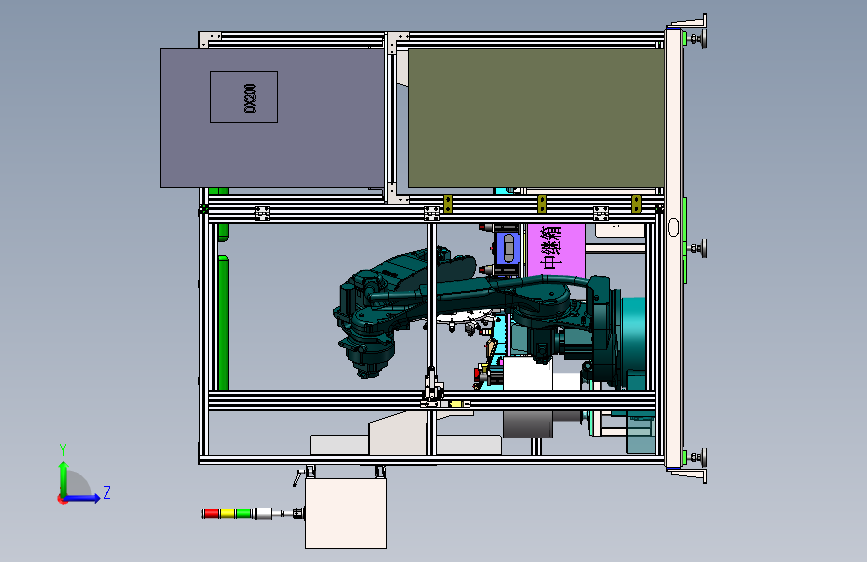Select the olive green panel on the frame
This screenshot has height=562, width=867.
pos(536,118)
